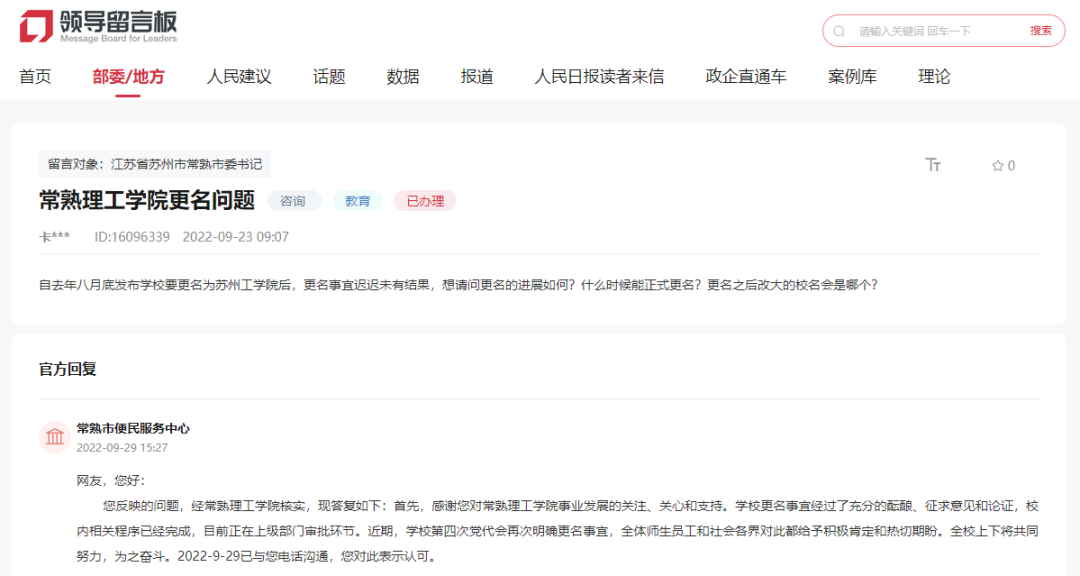Click the magnifier icon in the search bar
1080x576 pixels.
click(838, 31)
